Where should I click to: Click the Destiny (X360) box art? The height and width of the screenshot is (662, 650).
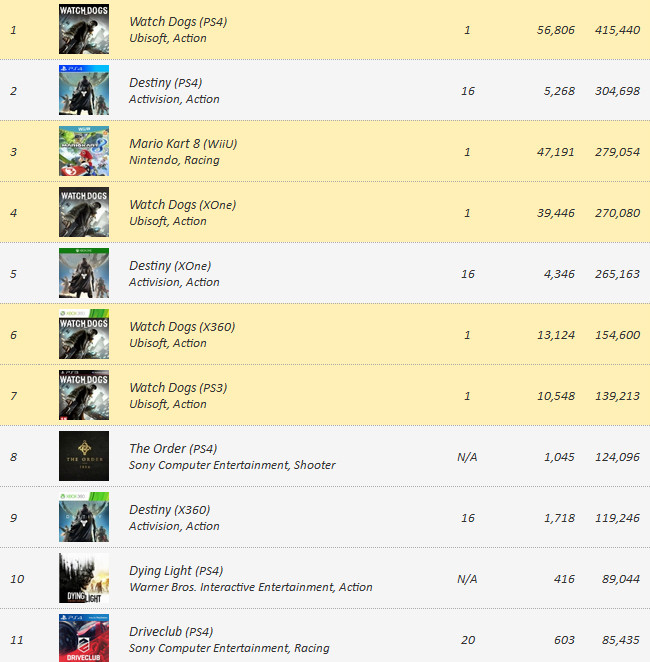click(84, 518)
